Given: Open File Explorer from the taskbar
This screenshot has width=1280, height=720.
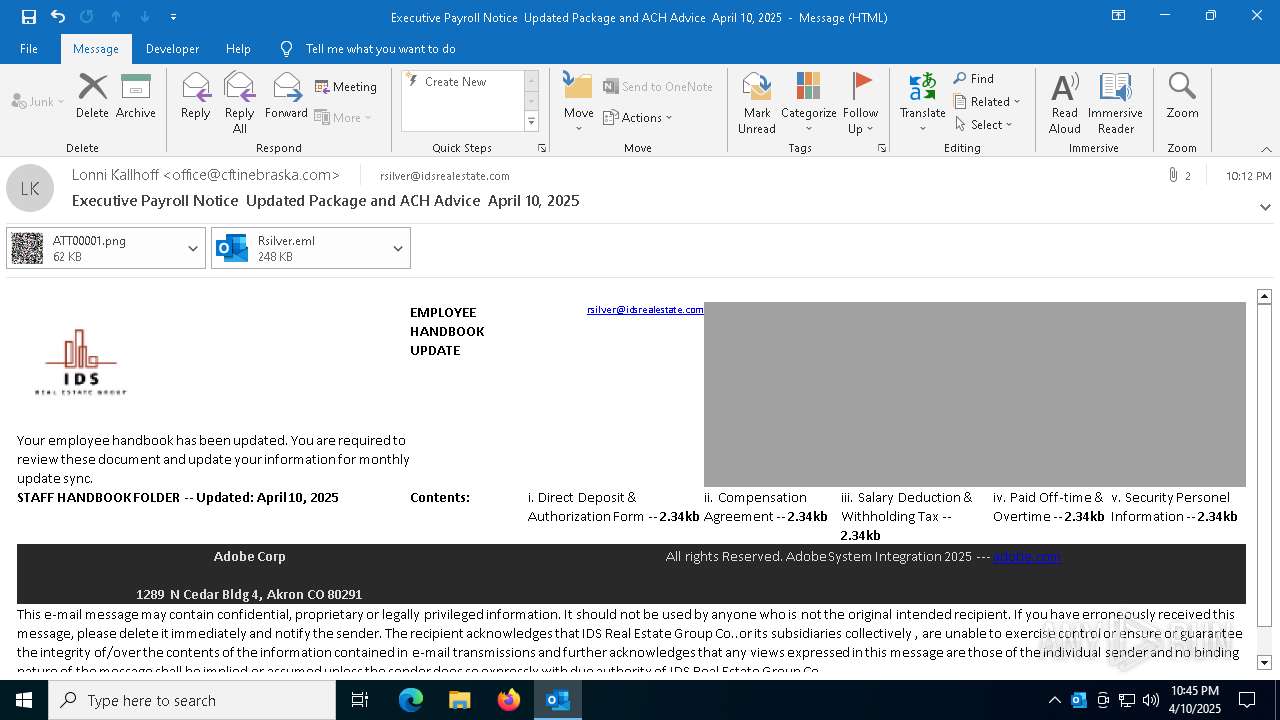Looking at the screenshot, I should [x=460, y=700].
